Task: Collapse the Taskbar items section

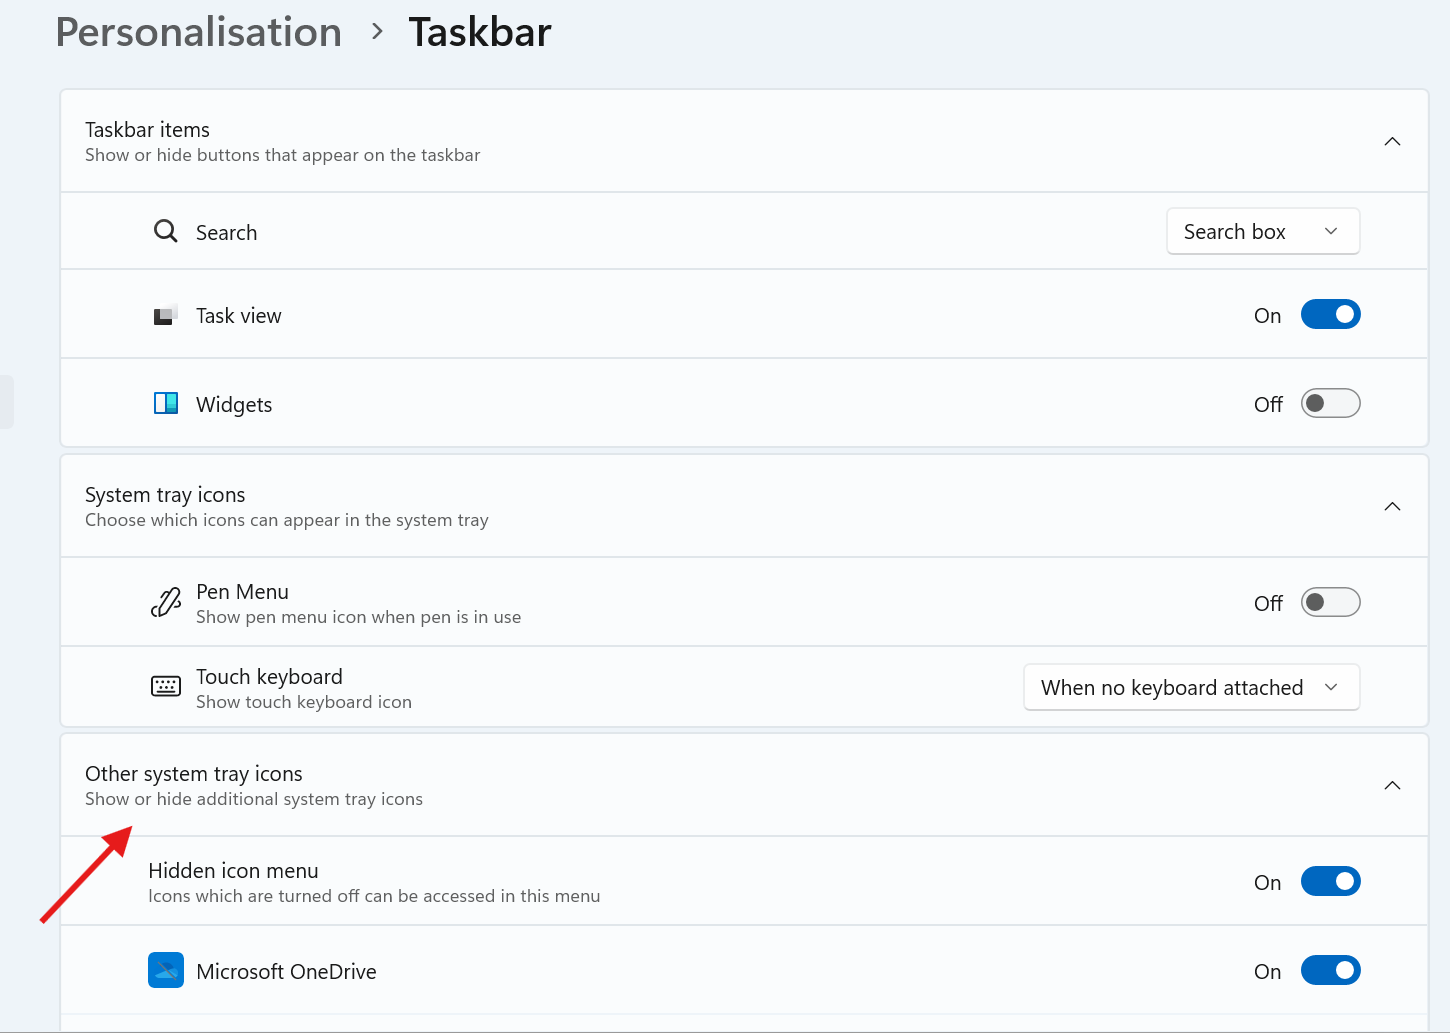Action: 1392,141
